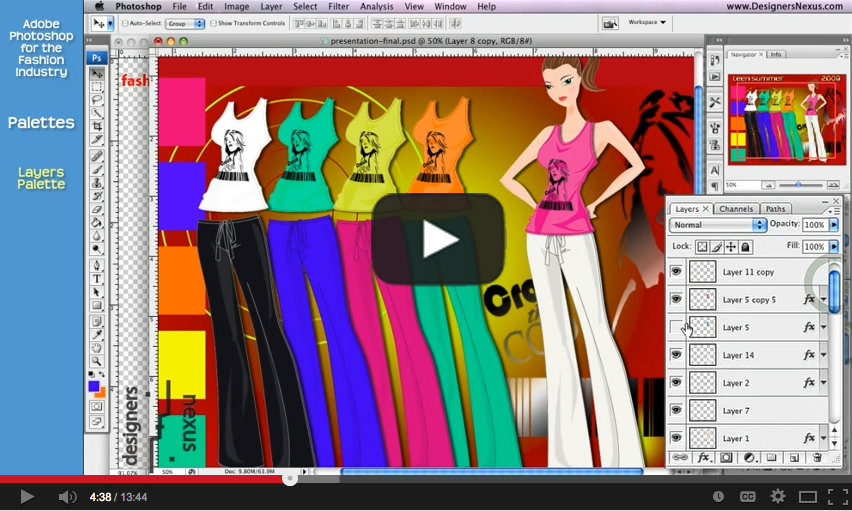Open the Apple menu
This screenshot has height=511, width=852.
99,7
